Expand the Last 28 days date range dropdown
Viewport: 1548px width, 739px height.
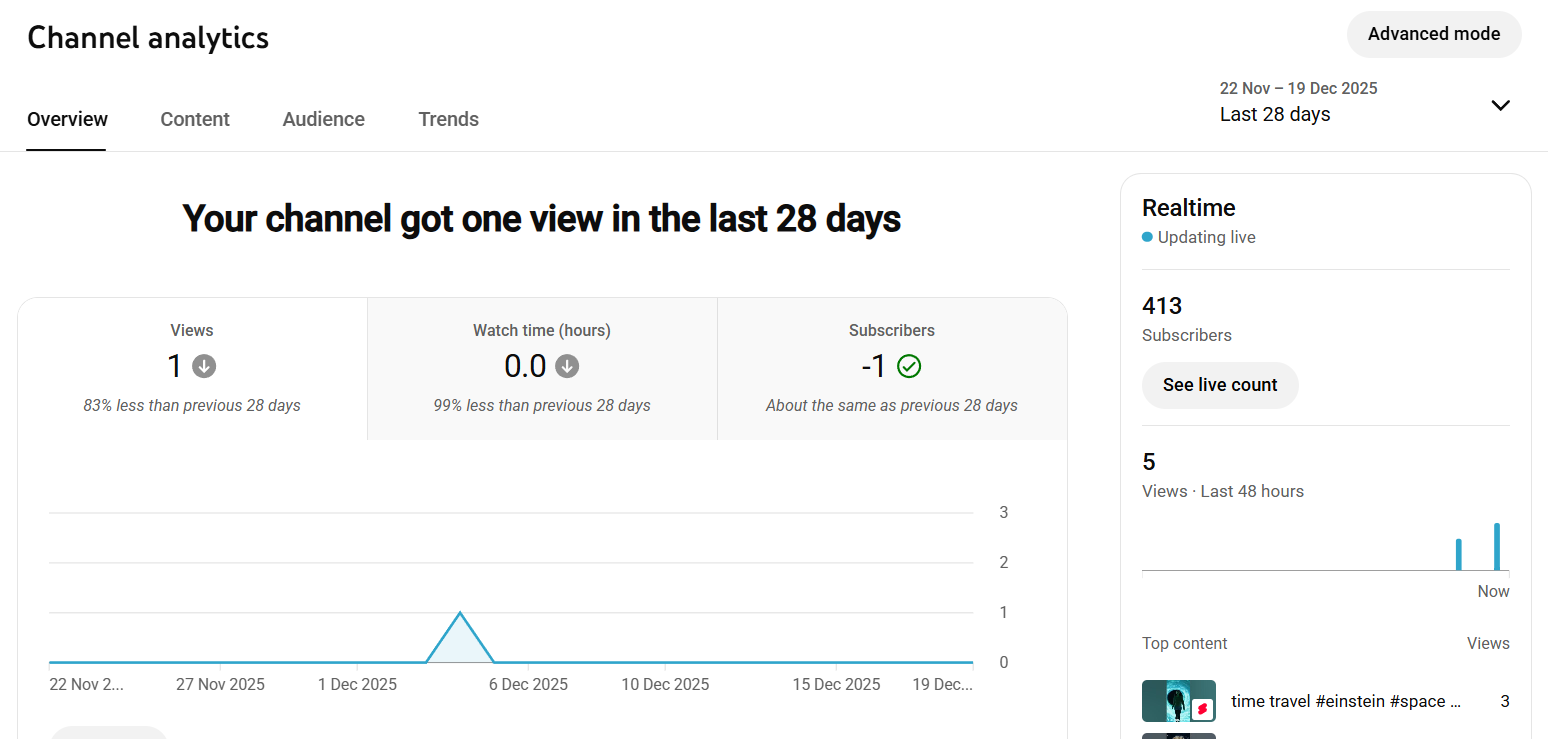(x=1500, y=105)
